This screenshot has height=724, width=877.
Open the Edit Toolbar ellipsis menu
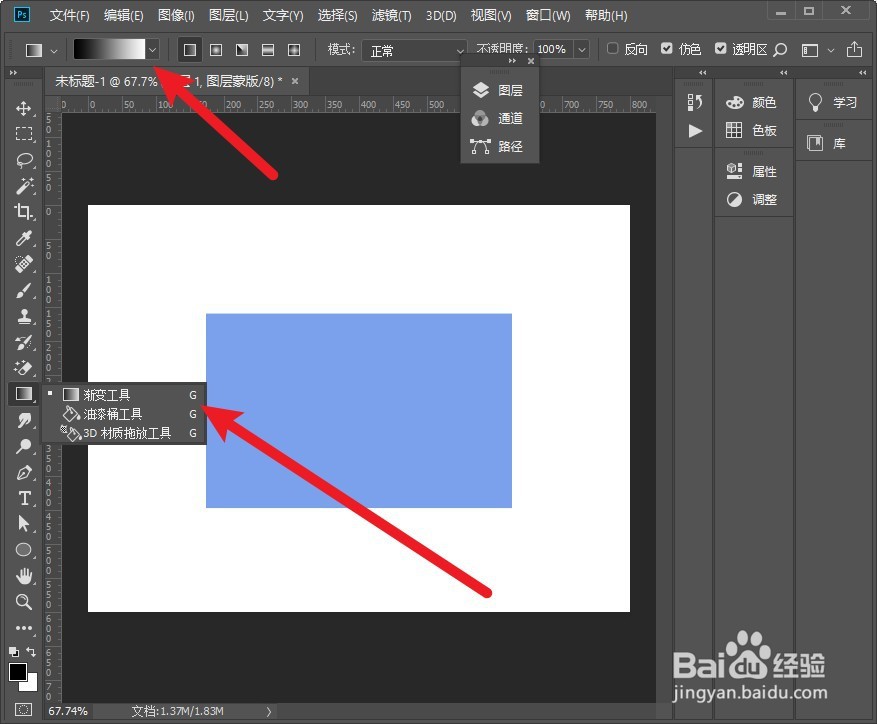tap(23, 628)
